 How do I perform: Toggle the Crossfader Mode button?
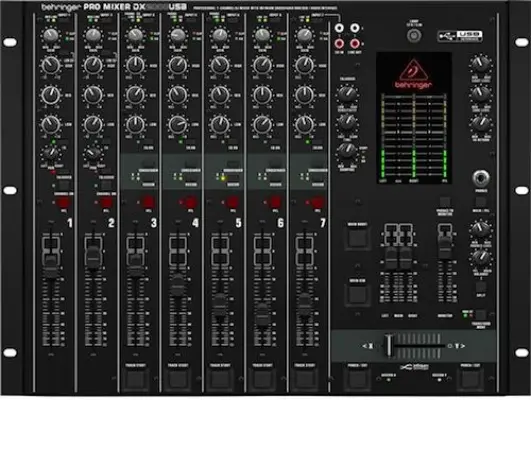tap(481, 315)
